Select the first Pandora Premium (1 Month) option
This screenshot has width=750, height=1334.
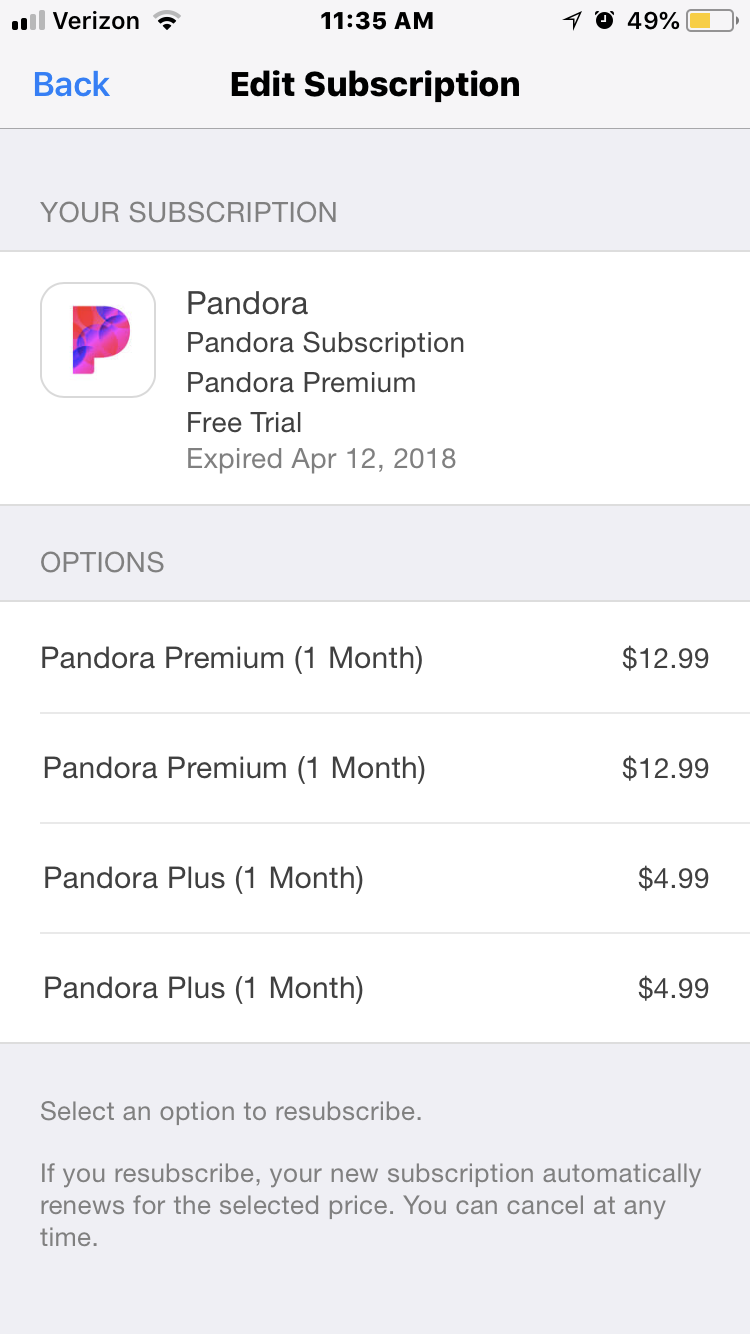click(232, 658)
